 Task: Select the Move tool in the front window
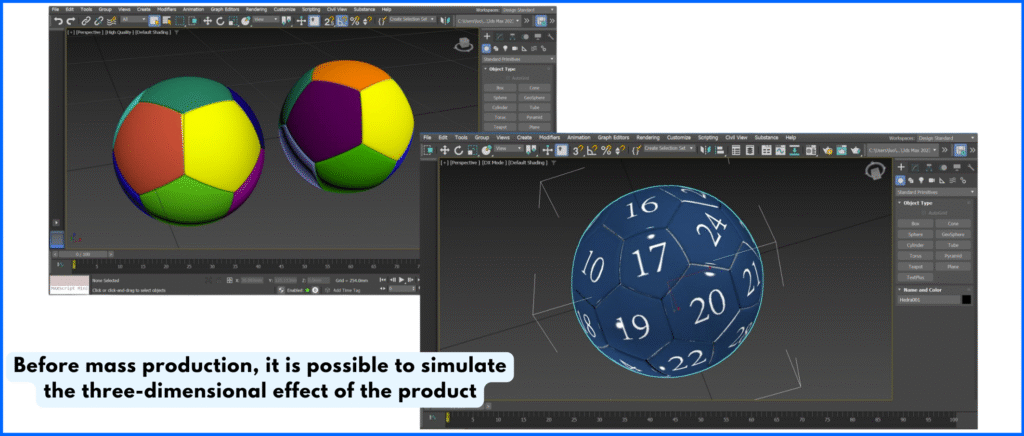(444, 150)
